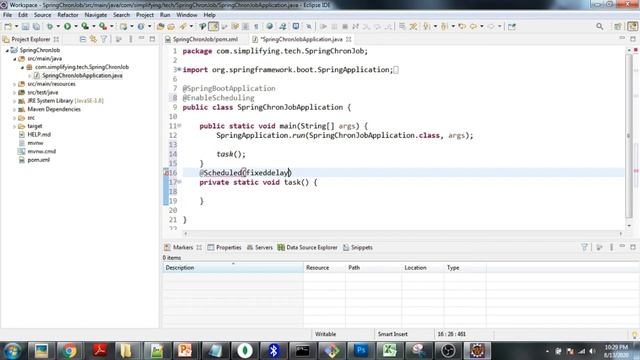Click the Last Edit Location icon
The height and width of the screenshot is (360, 640).
pos(462,27)
